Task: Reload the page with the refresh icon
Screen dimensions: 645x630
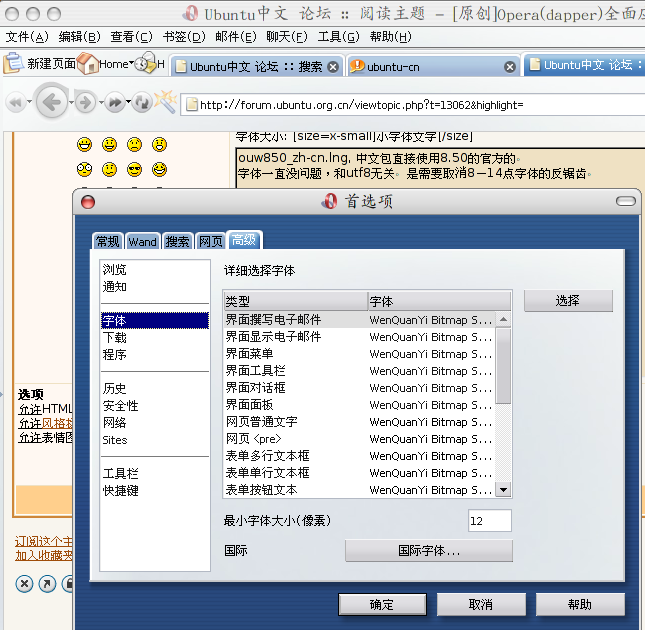Action: point(142,102)
